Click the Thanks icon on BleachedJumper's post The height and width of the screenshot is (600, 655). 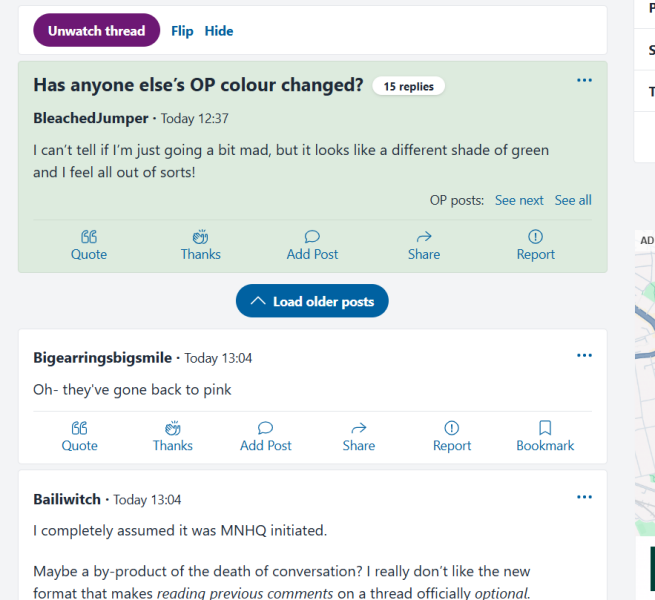200,237
